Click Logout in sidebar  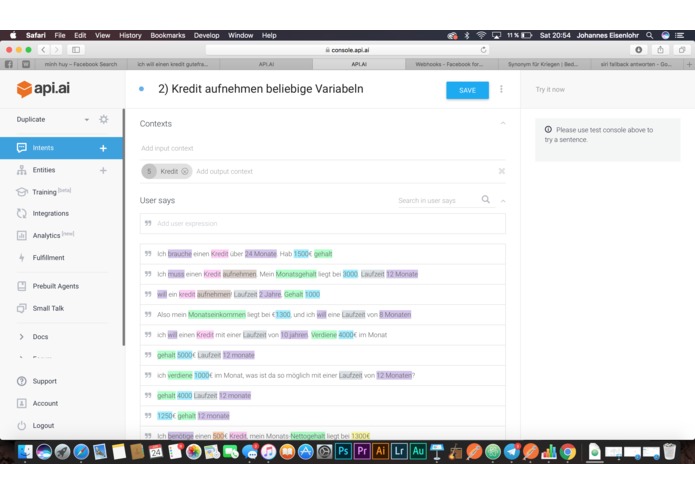[43, 425]
